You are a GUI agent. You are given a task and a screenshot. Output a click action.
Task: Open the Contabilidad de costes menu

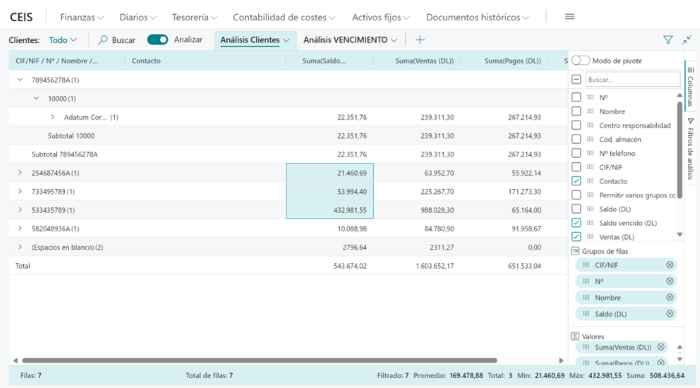[283, 17]
